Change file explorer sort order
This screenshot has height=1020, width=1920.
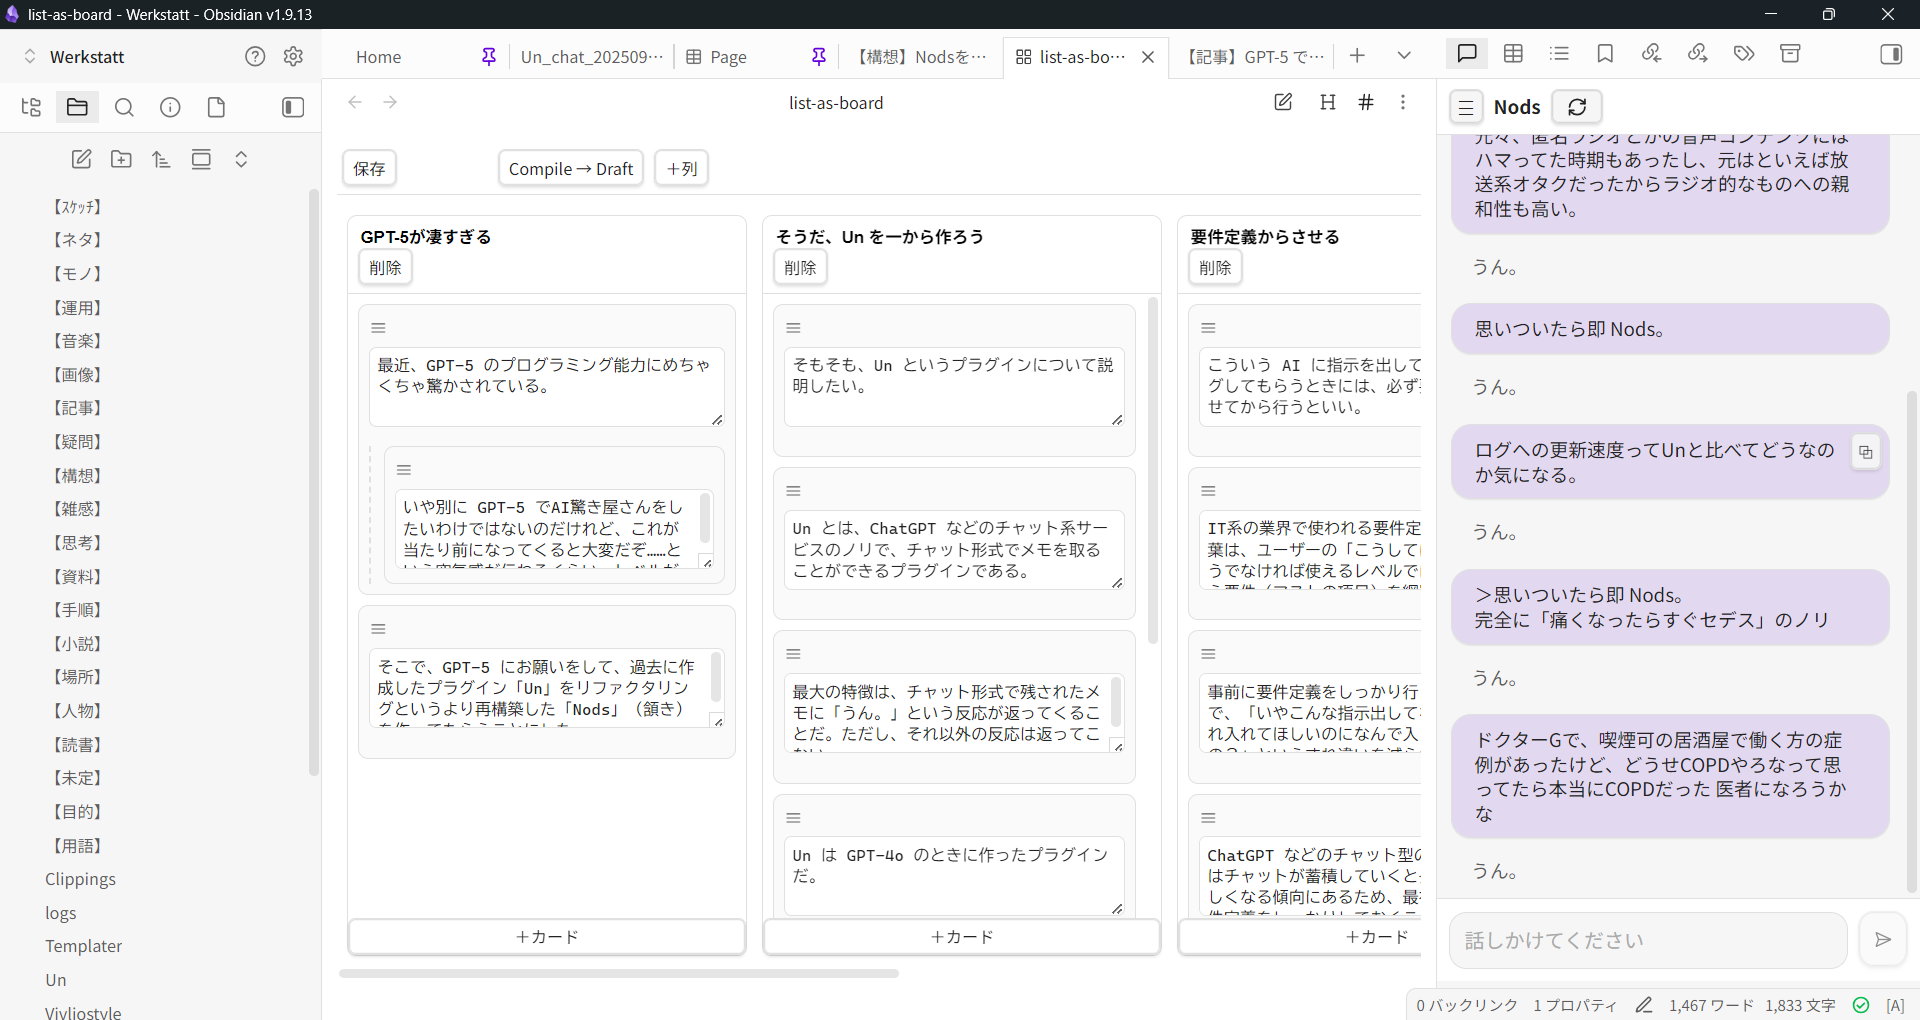pyautogui.click(x=161, y=159)
